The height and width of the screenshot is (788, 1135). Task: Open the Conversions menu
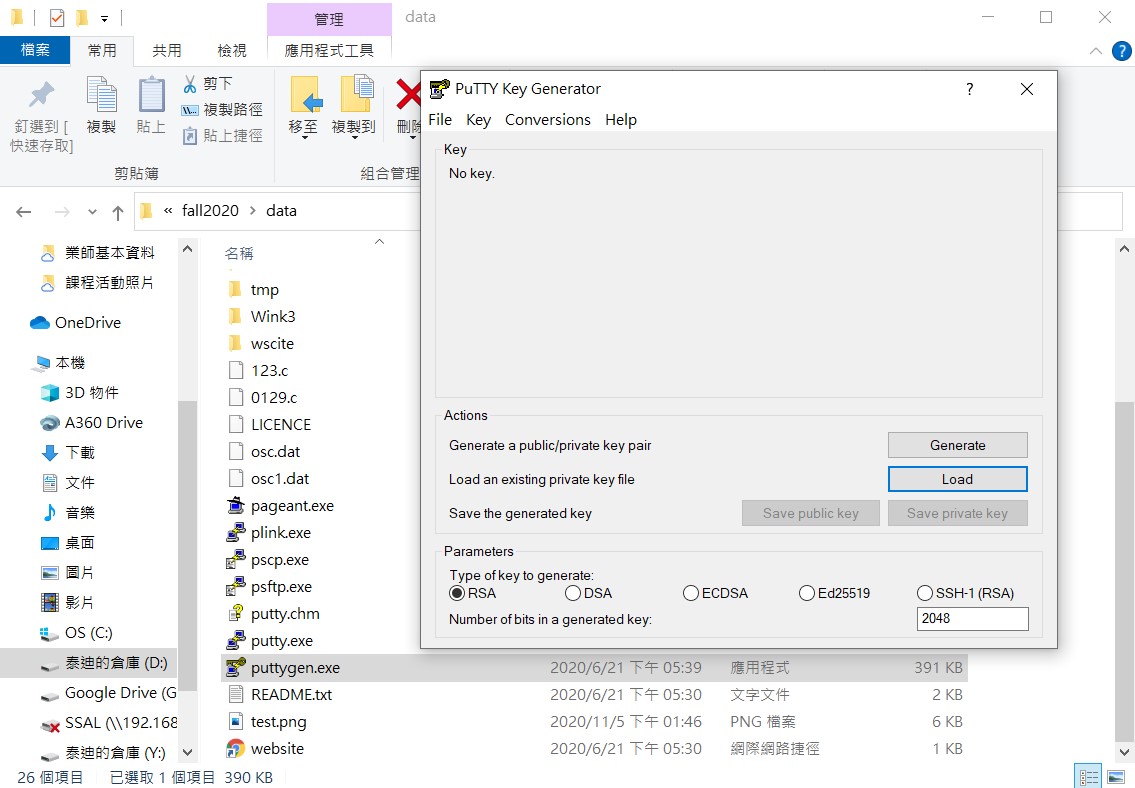(548, 119)
